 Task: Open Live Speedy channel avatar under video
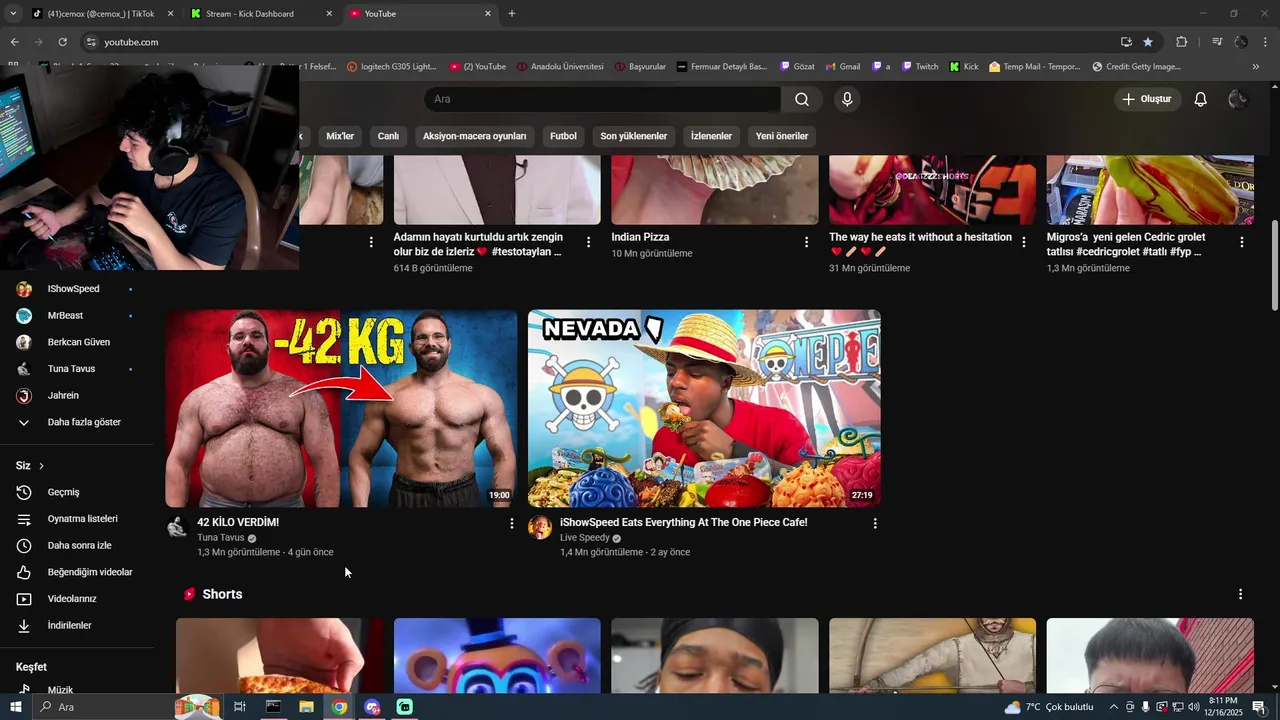pos(540,528)
